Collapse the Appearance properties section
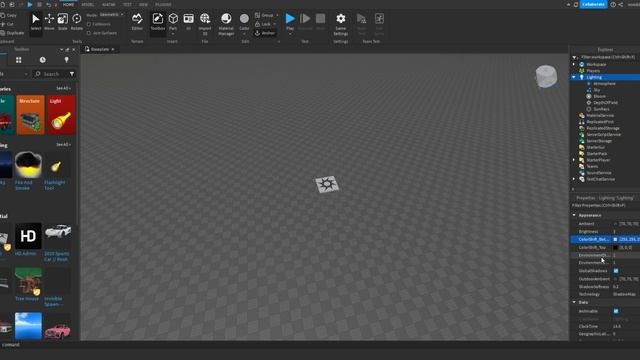The image size is (640, 360). [574, 215]
